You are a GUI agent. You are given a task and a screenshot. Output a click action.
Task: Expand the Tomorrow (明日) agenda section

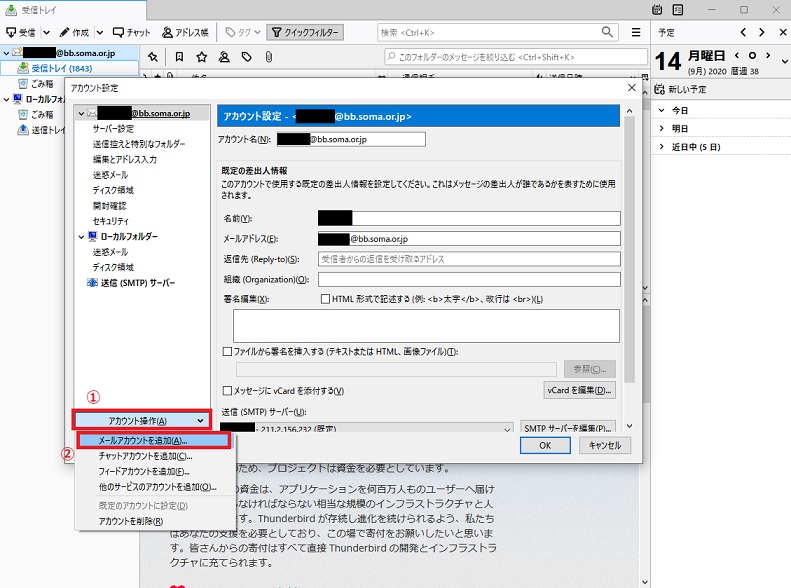[x=661, y=128]
